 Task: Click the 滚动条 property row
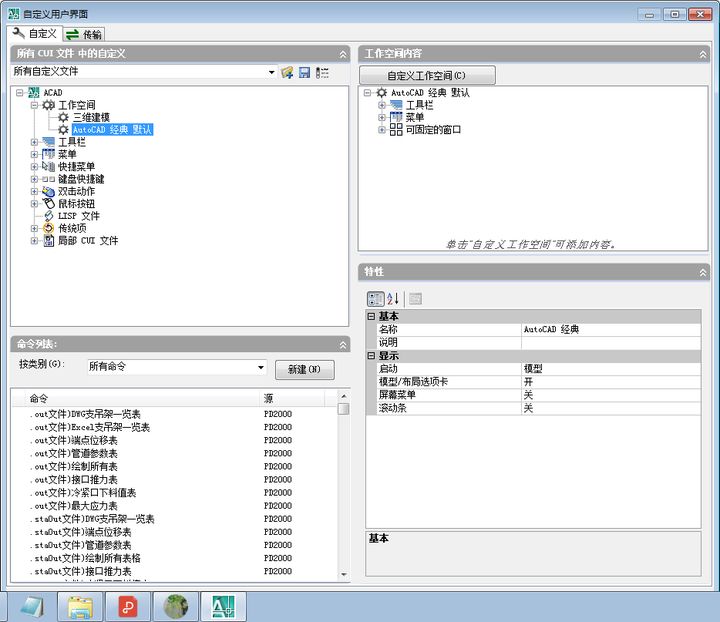point(538,408)
